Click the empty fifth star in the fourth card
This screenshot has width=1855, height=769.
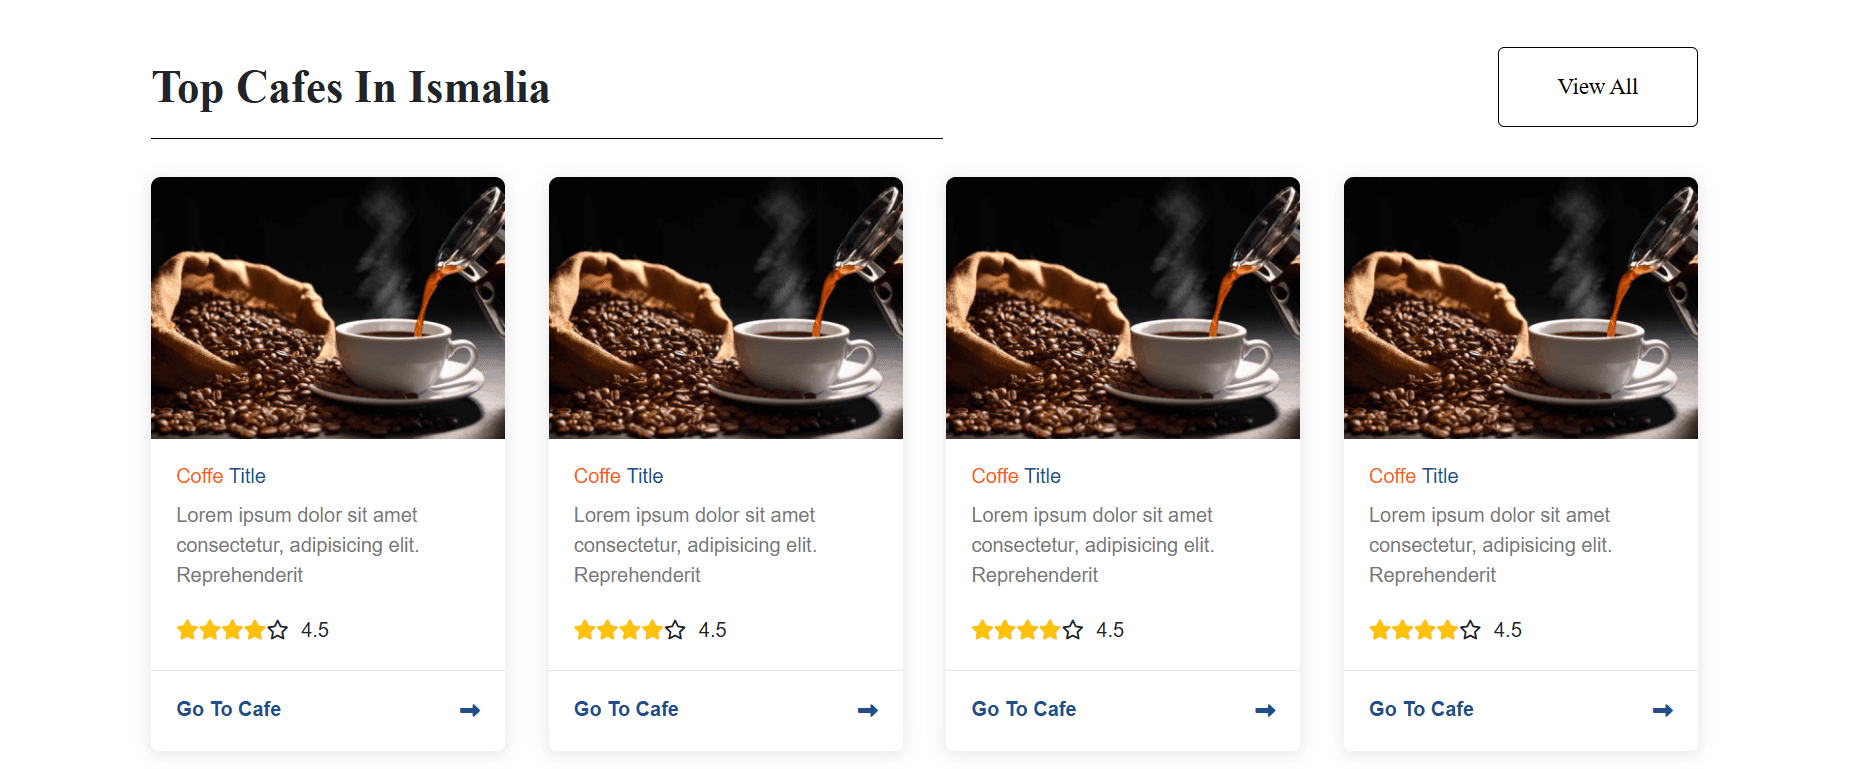tap(1470, 630)
